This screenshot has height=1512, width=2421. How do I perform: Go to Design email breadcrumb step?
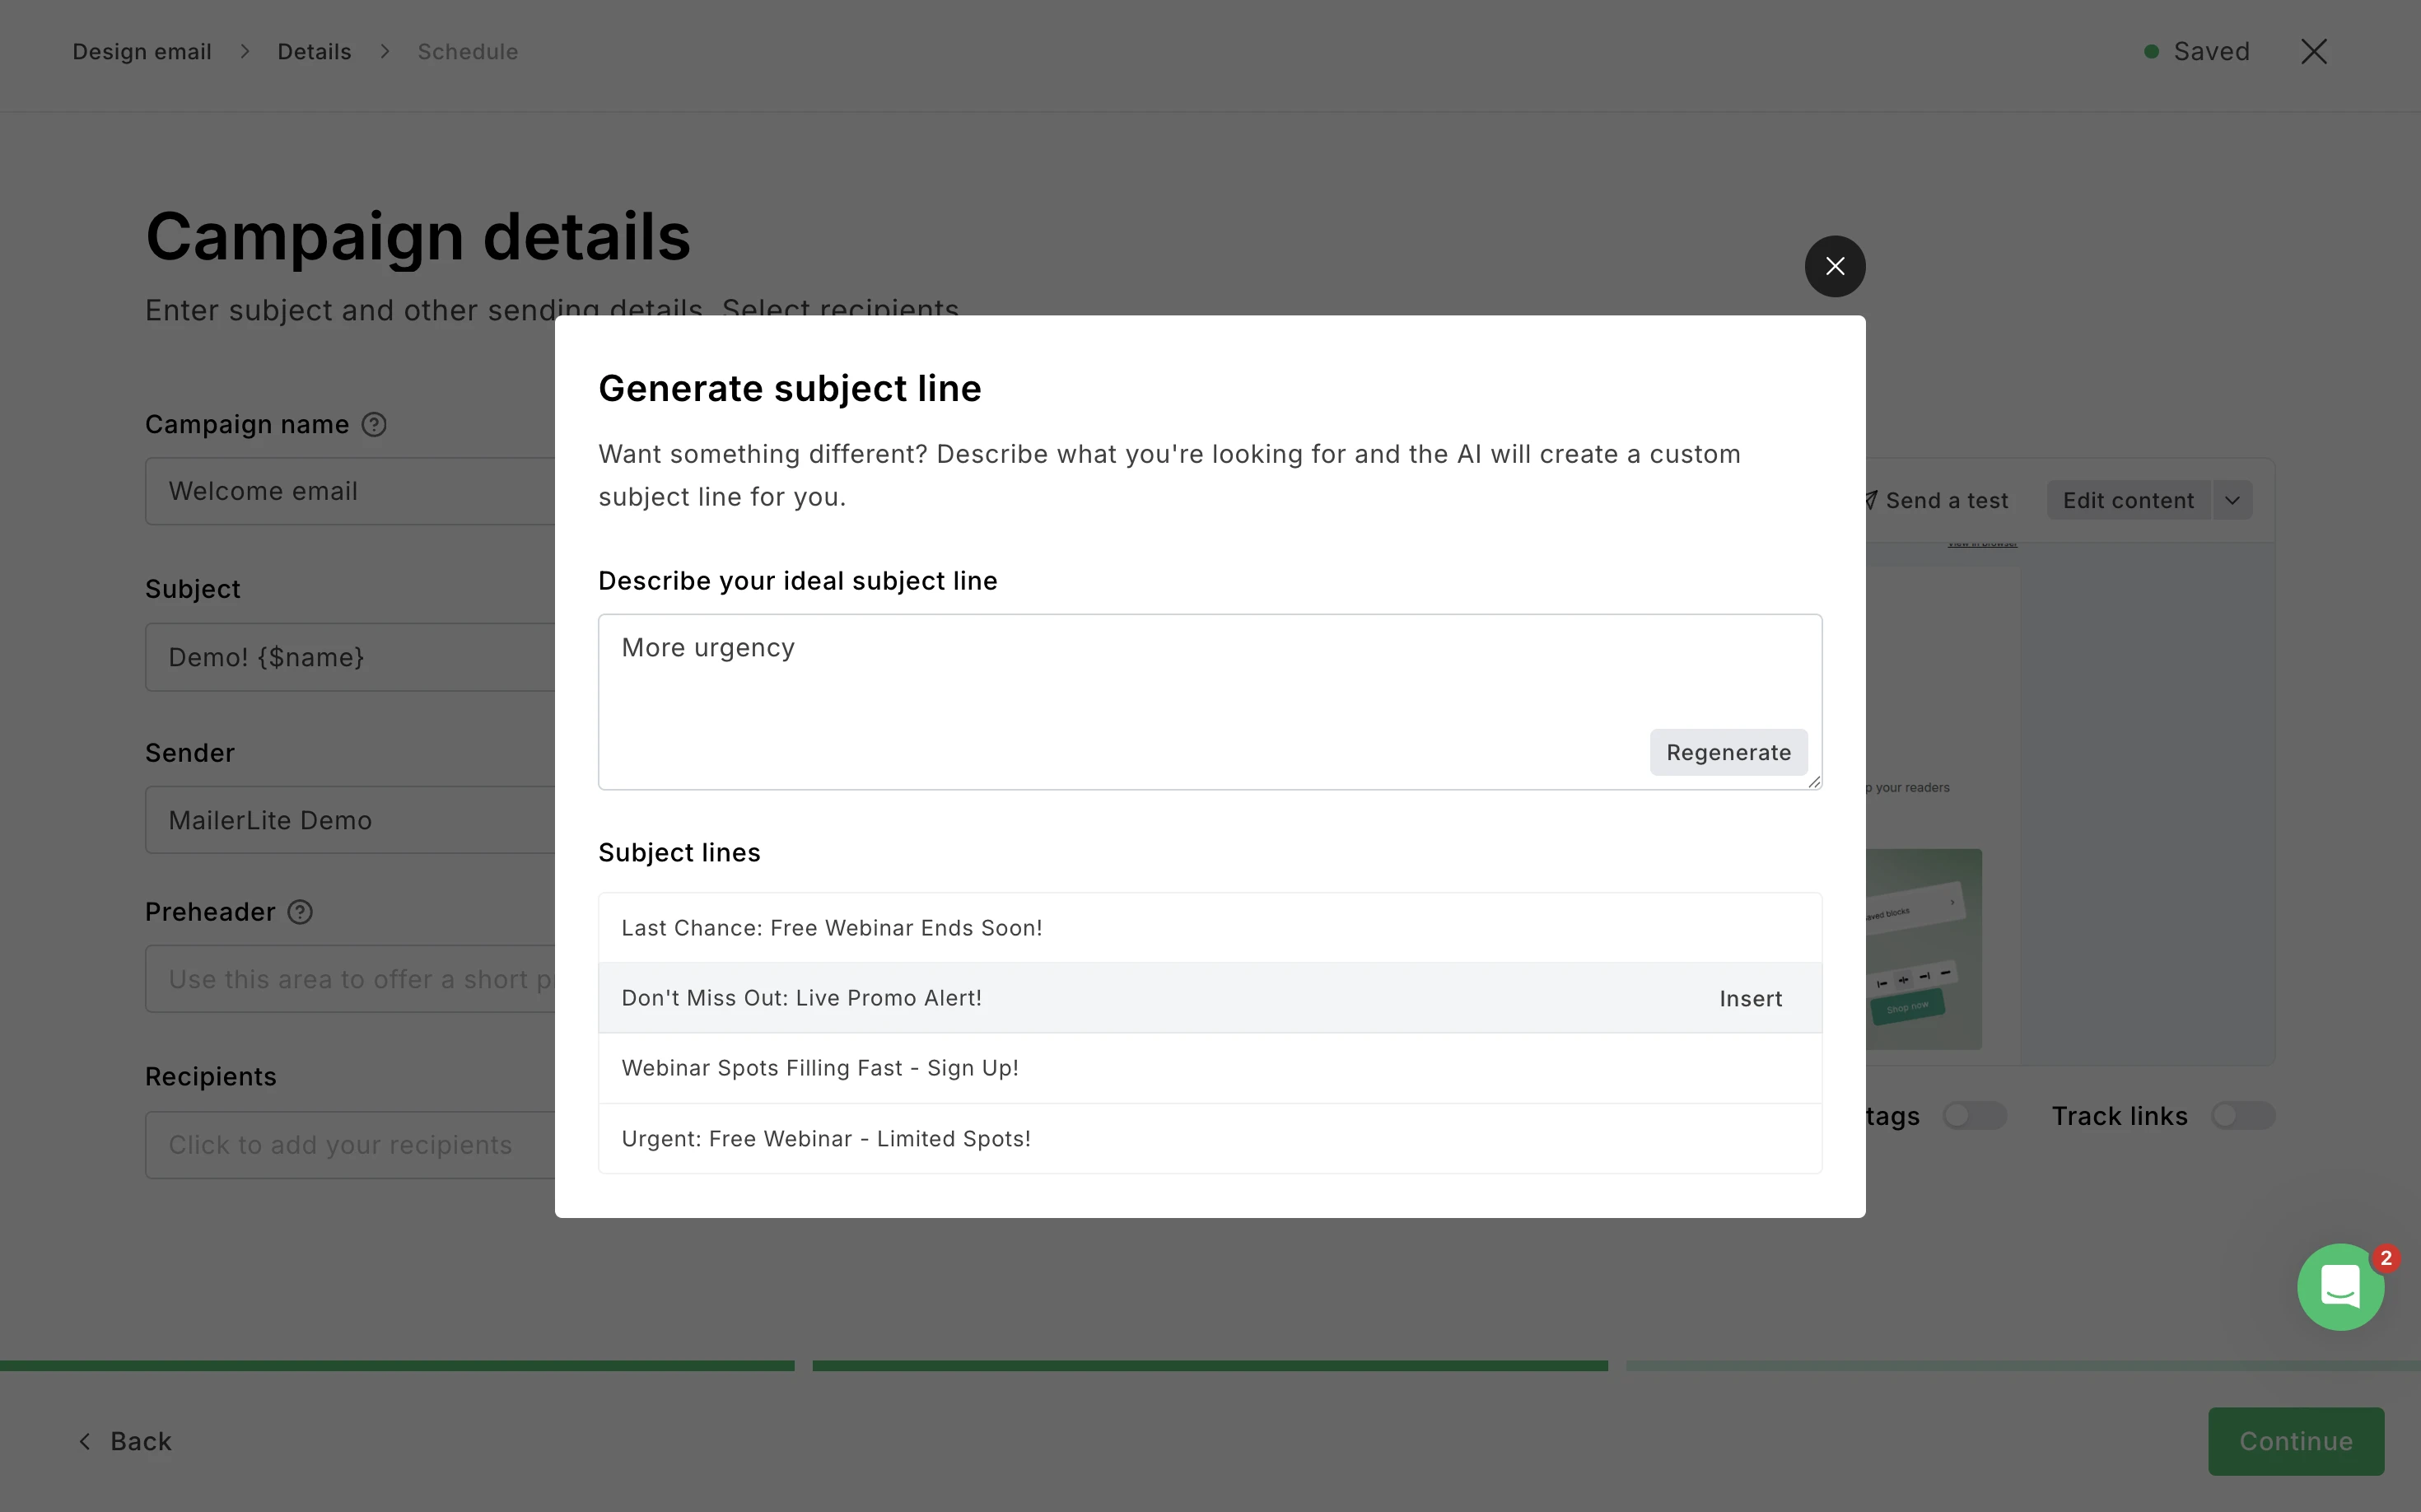coord(142,52)
